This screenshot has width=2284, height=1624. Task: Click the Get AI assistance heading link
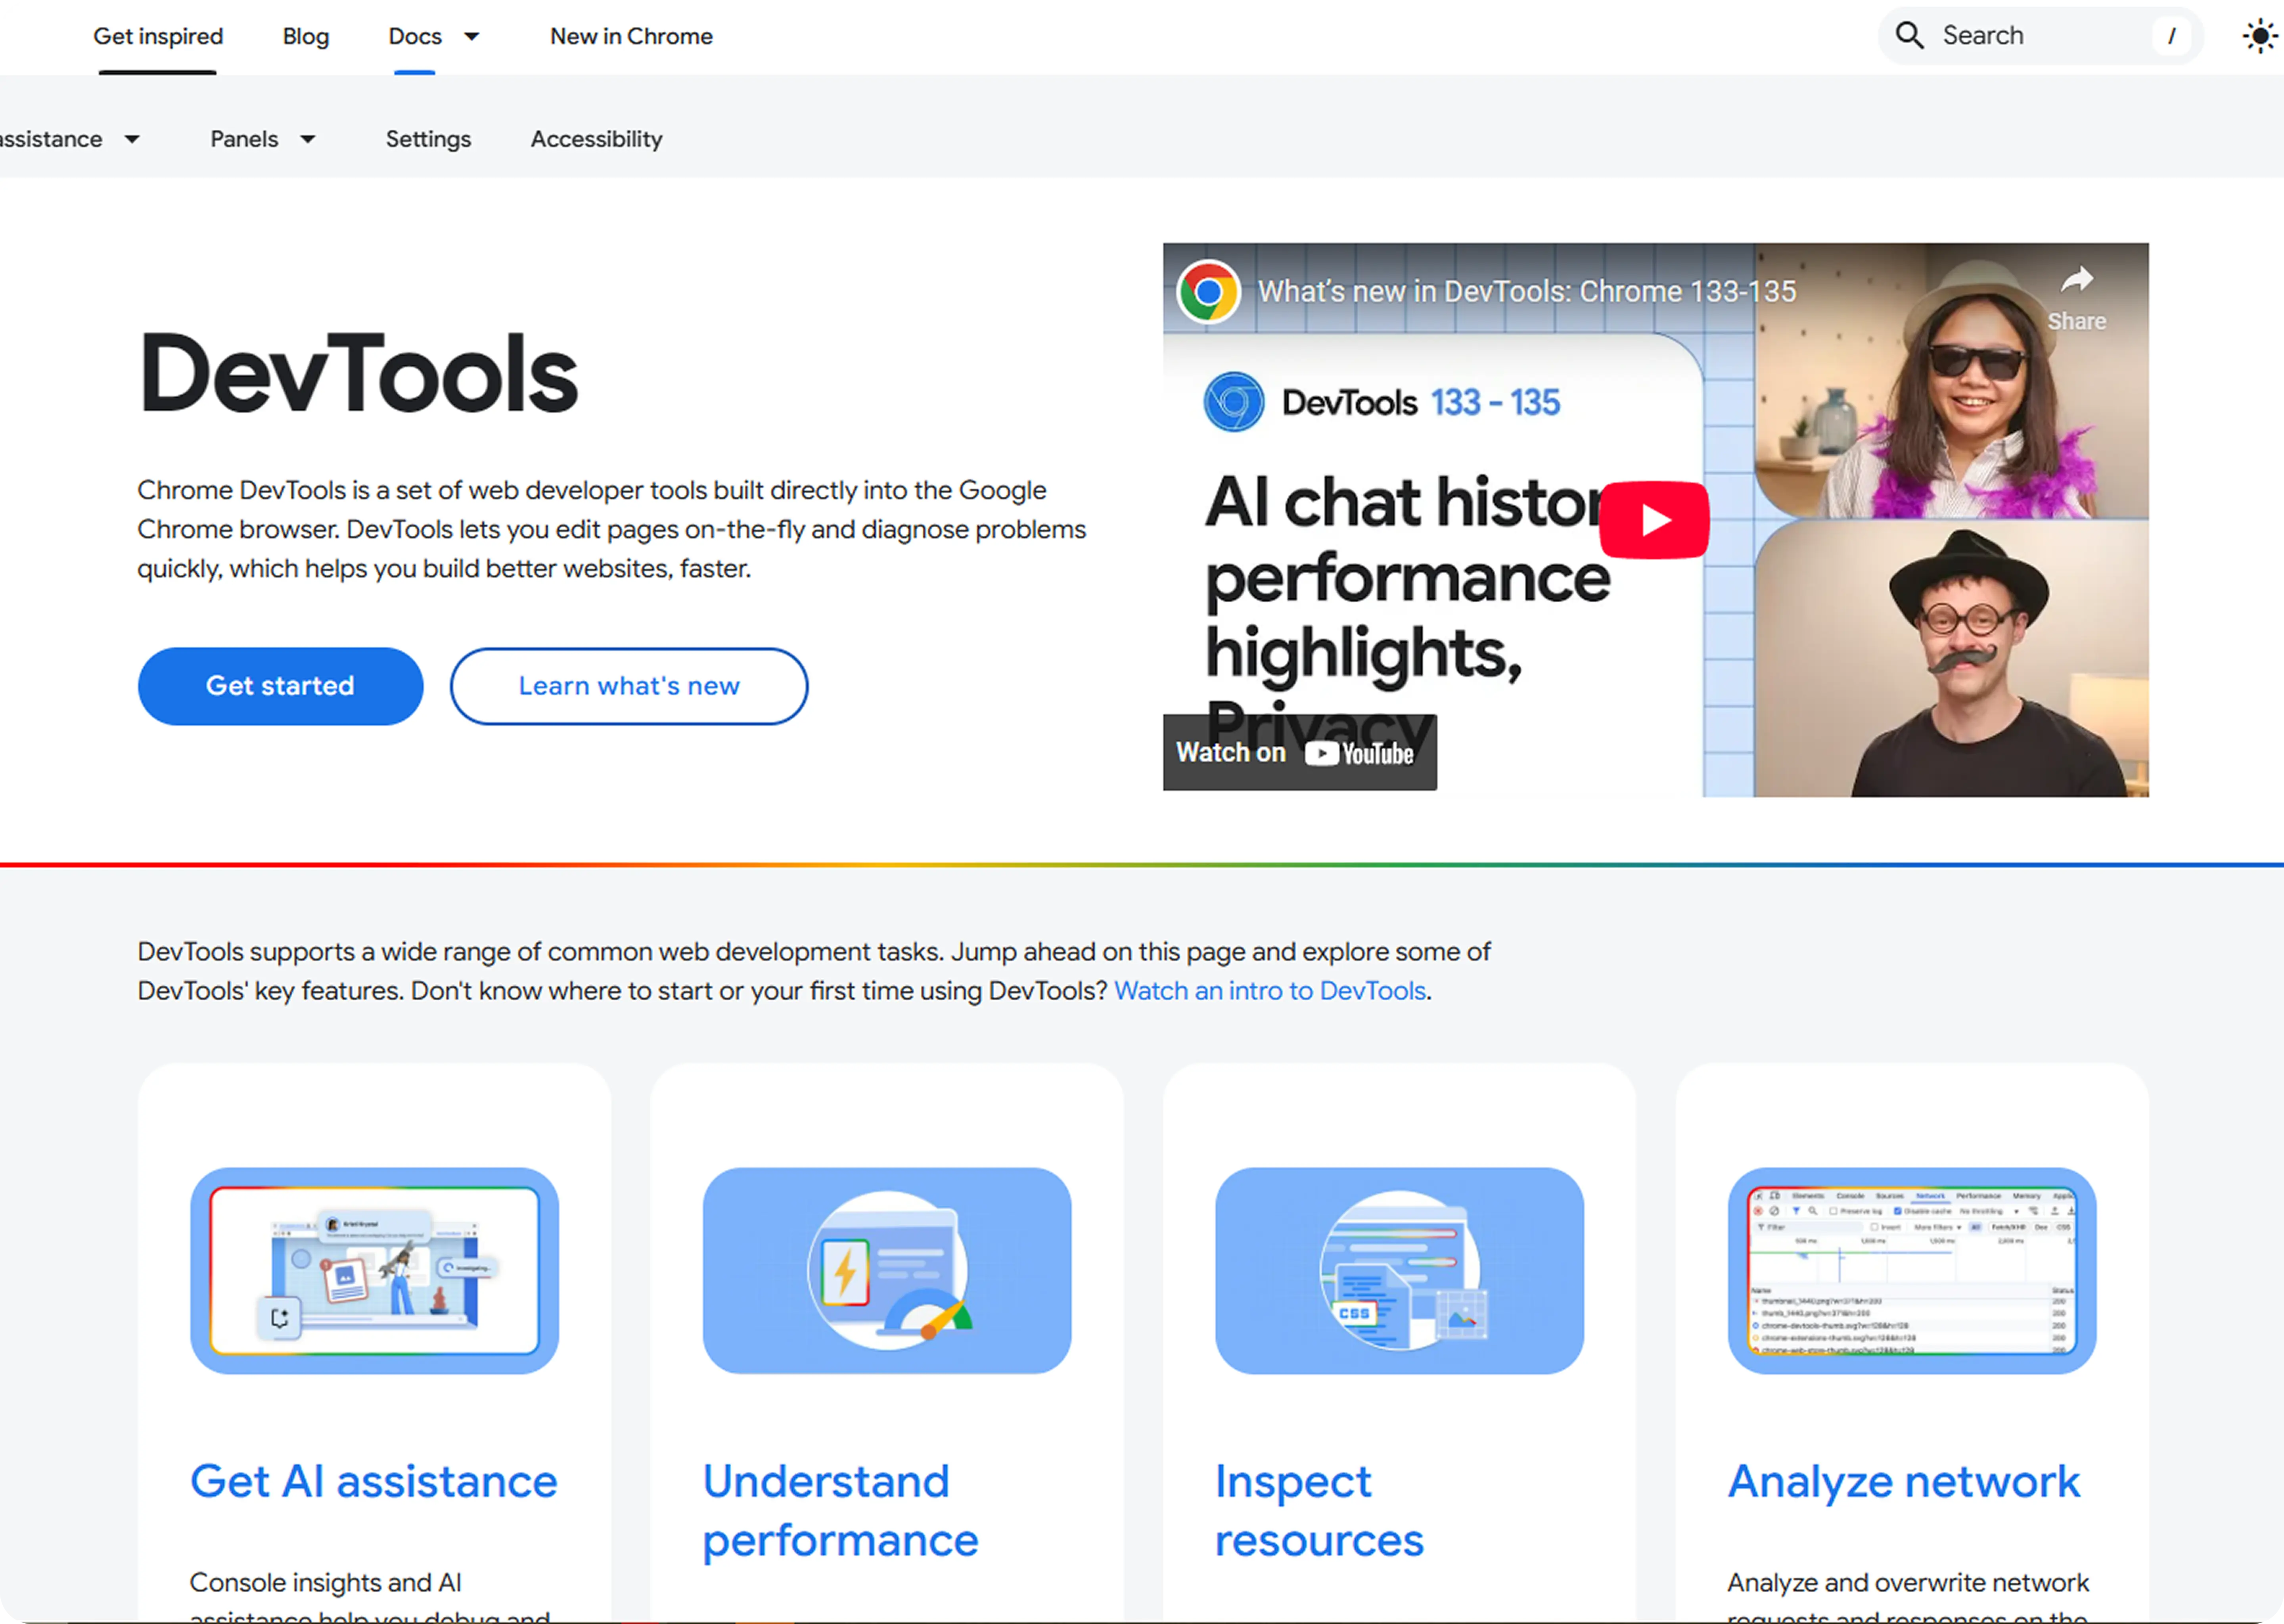point(373,1482)
